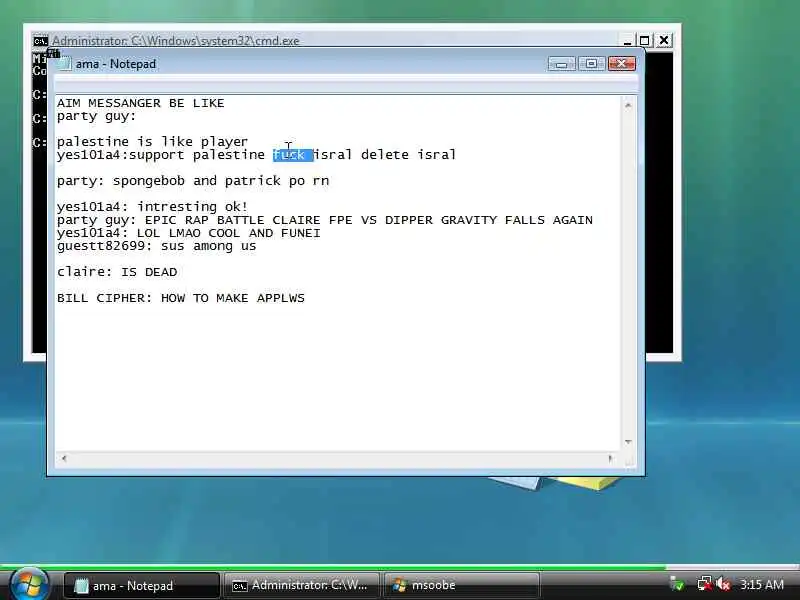The height and width of the screenshot is (600, 800).
Task: Open the msoobe taskbar button
Action: [x=462, y=586]
